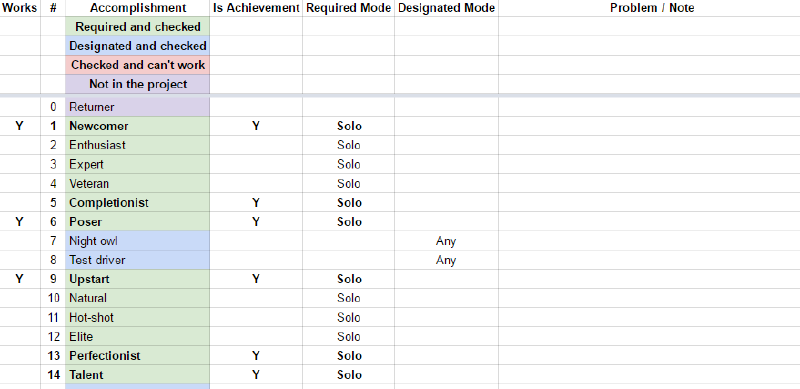
Task: Select Is Achievement Y for Completionist
Action: 256,203
